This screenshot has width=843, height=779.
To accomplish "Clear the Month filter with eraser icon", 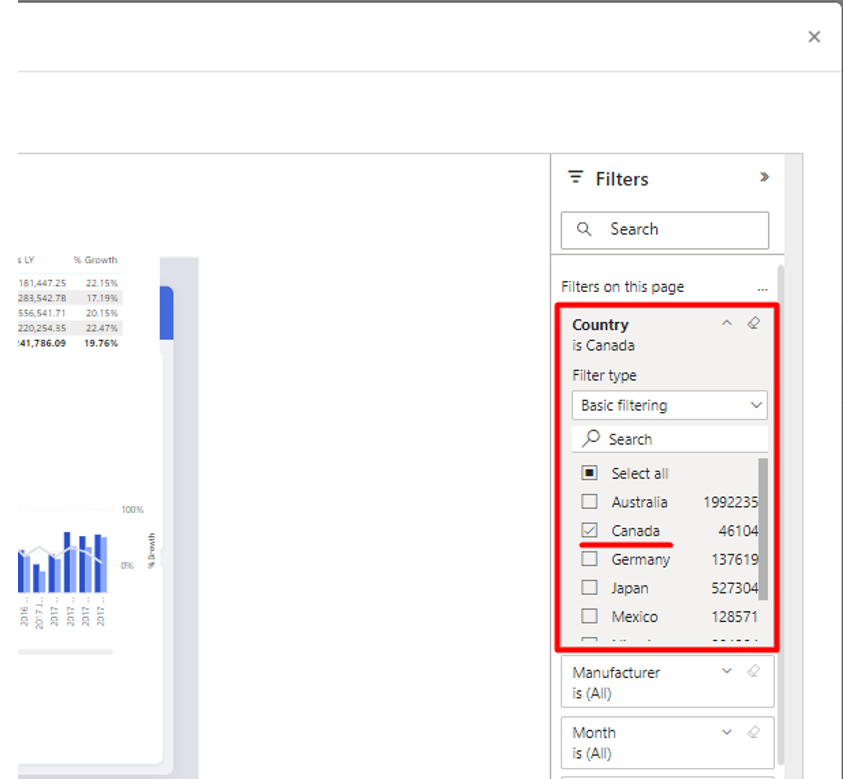I will pyautogui.click(x=754, y=732).
